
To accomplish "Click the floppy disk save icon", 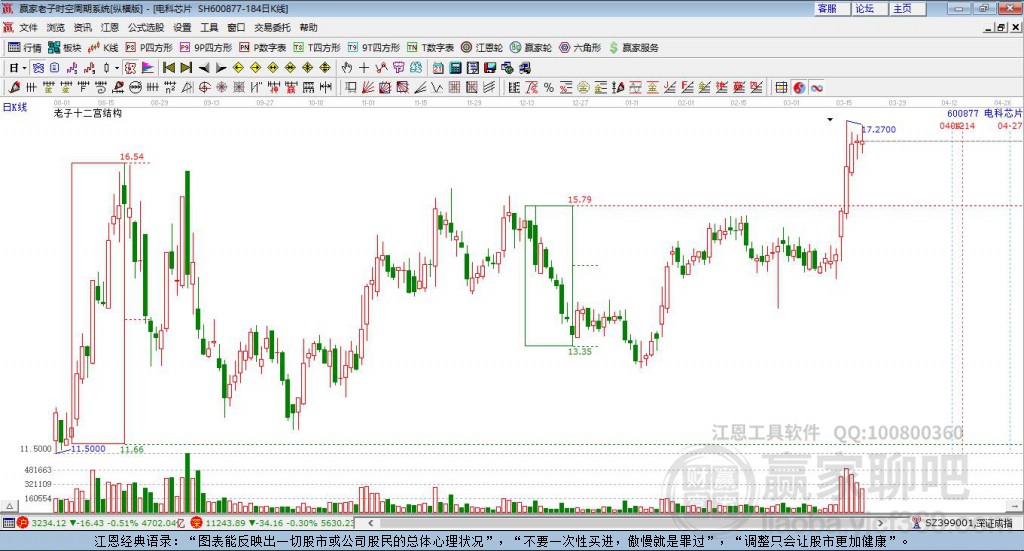I will [490, 68].
